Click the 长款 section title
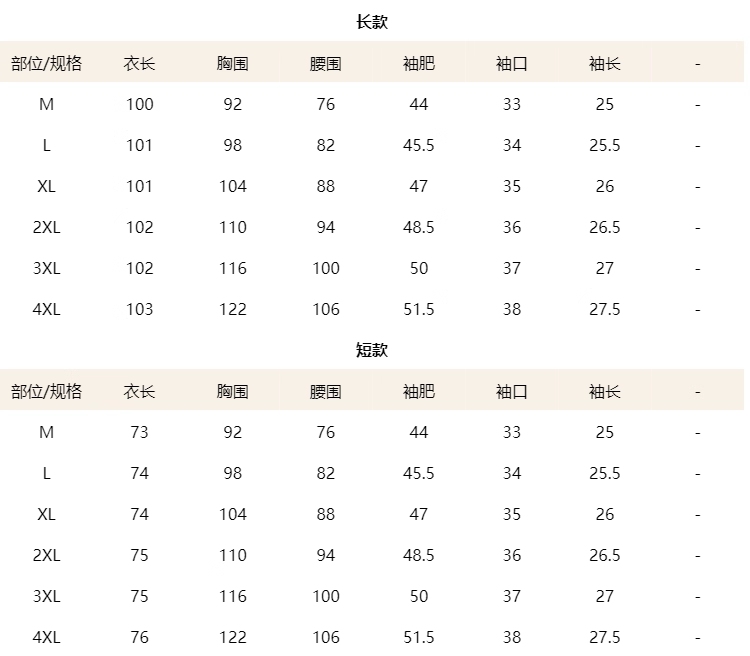This screenshot has height=656, width=750. coord(372,22)
